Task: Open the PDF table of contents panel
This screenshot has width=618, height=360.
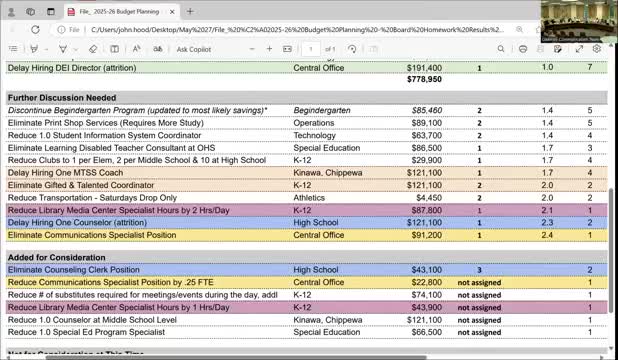Action: [13, 49]
